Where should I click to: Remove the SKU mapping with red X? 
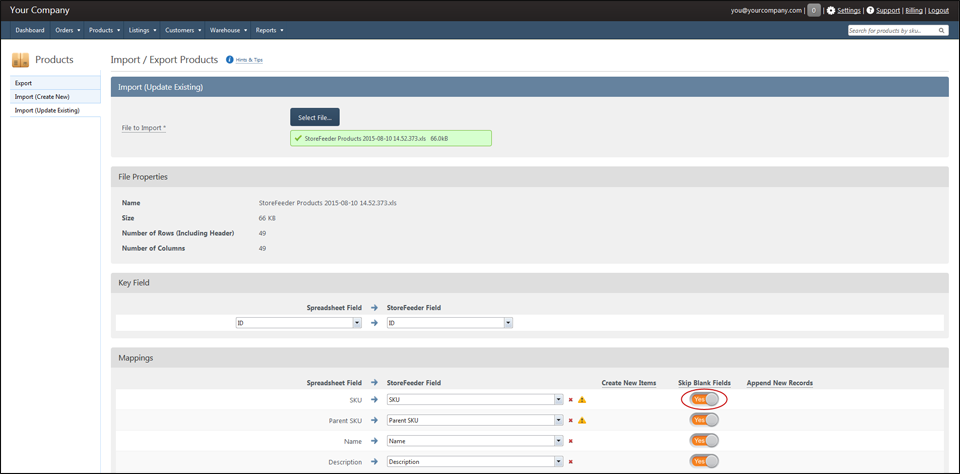[571, 400]
